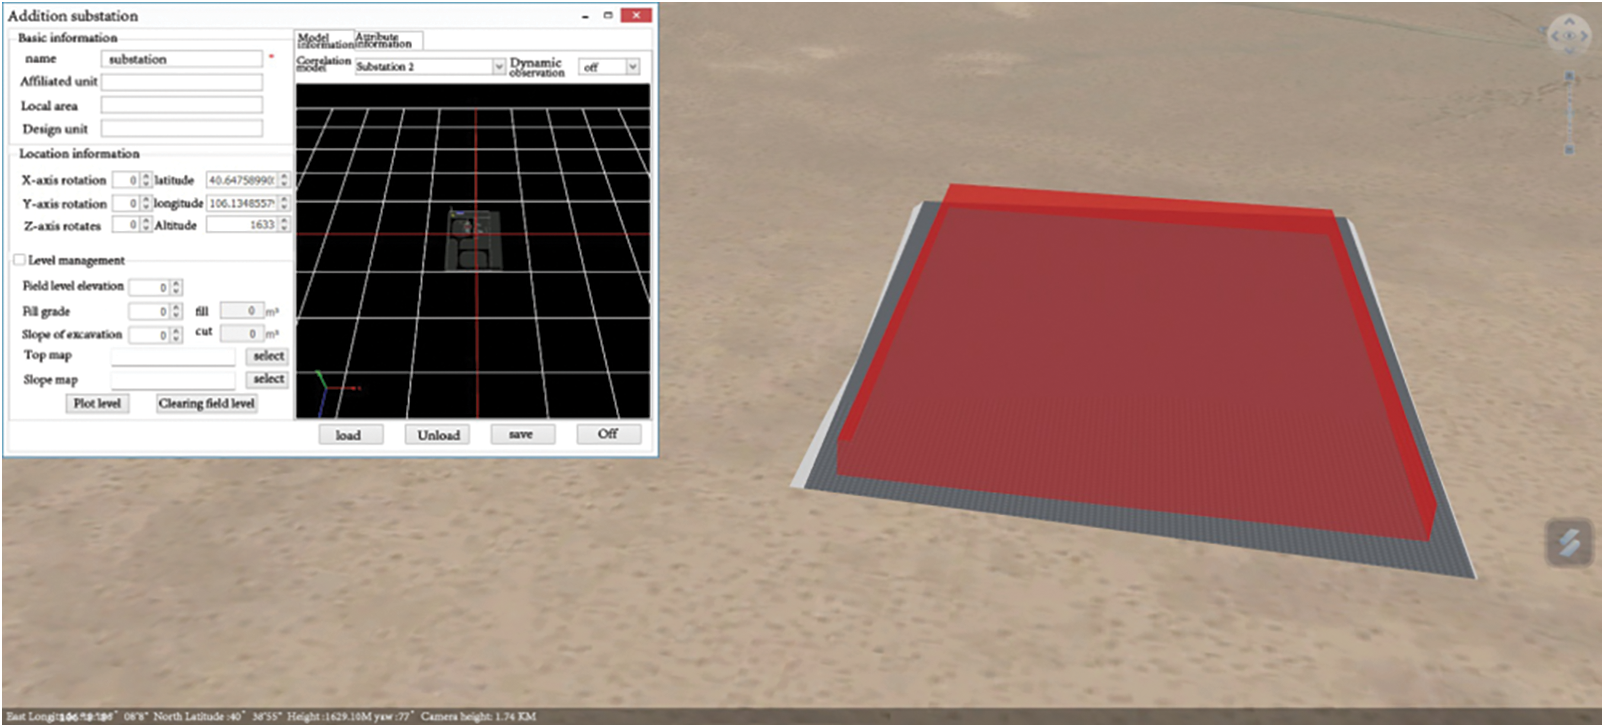Click the eye icon in navigation compass
Image resolution: width=1605 pixels, height=728 pixels.
tap(1569, 36)
